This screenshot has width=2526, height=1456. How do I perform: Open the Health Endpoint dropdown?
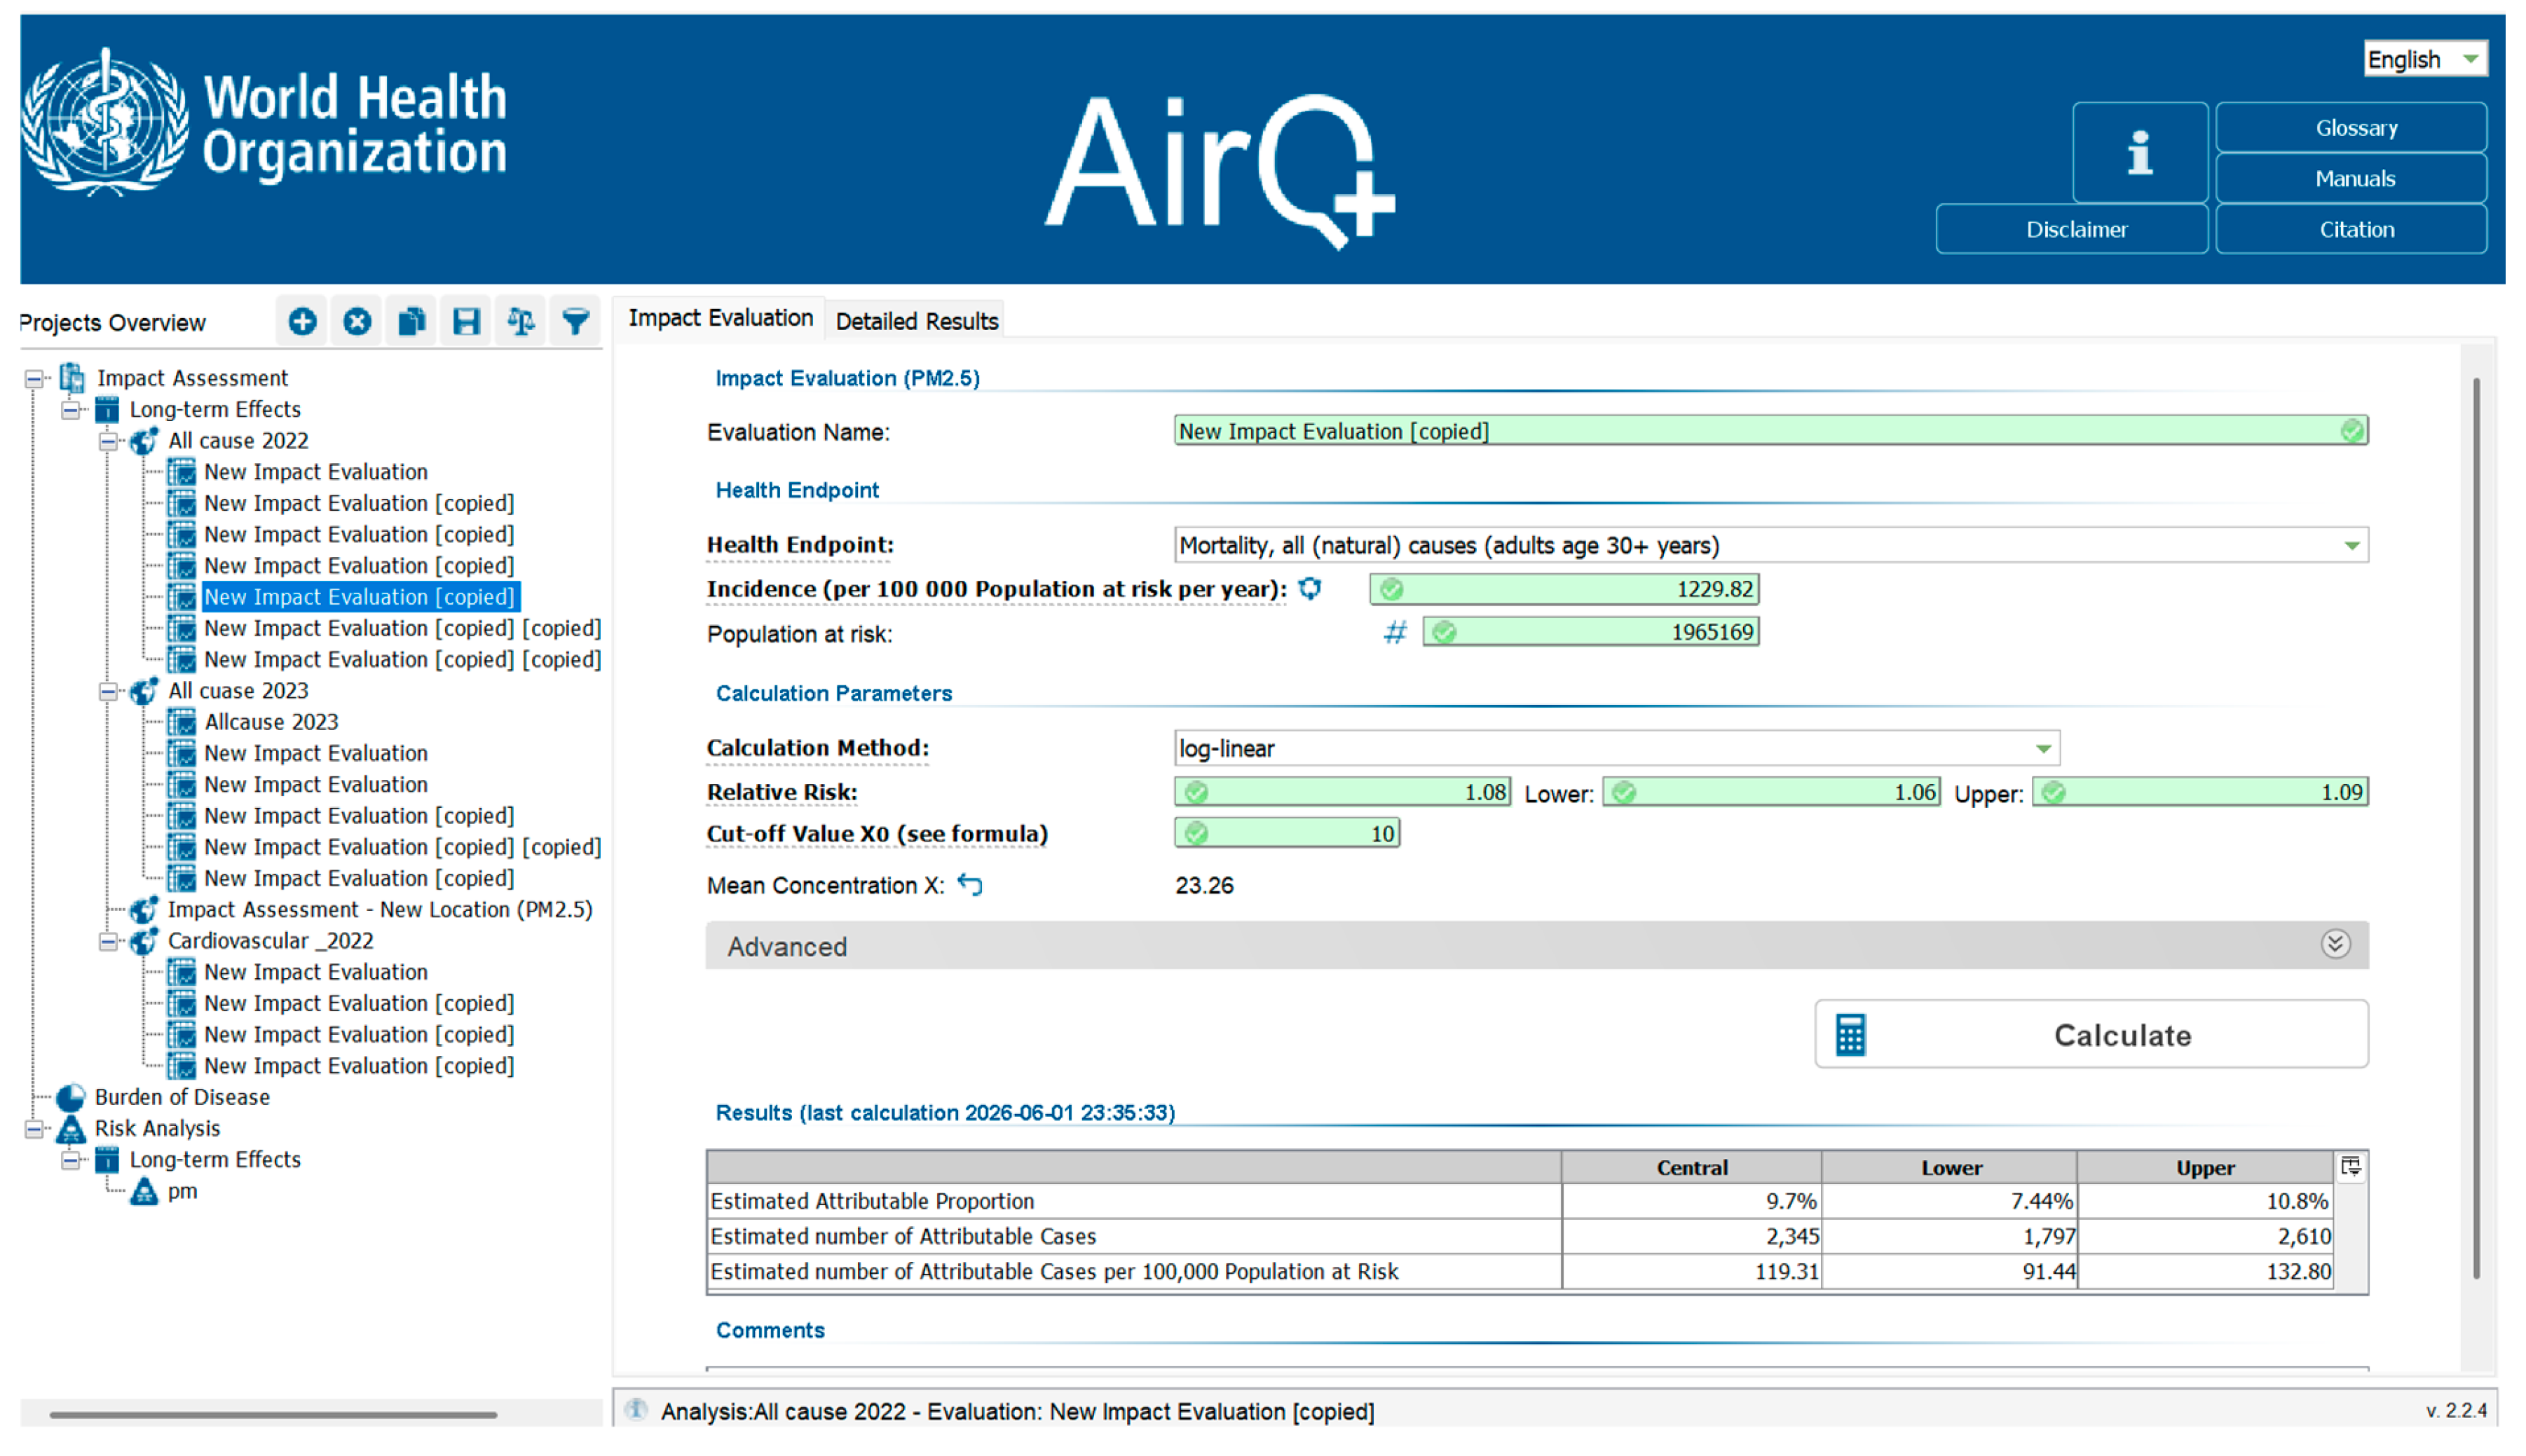(x=2351, y=546)
